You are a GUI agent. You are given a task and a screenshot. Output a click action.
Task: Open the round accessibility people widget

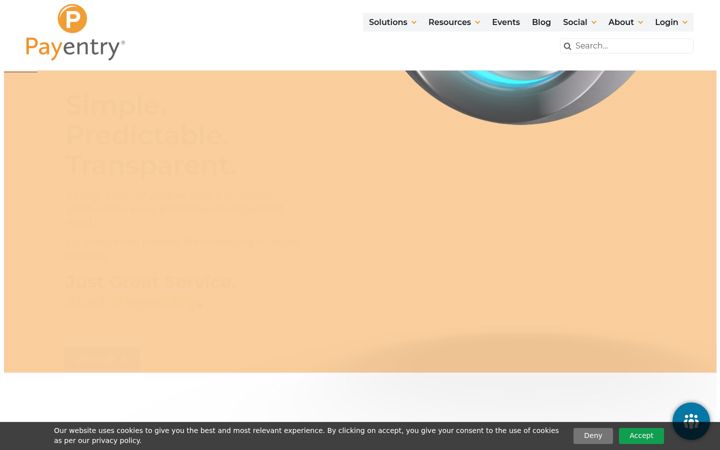coord(691,421)
